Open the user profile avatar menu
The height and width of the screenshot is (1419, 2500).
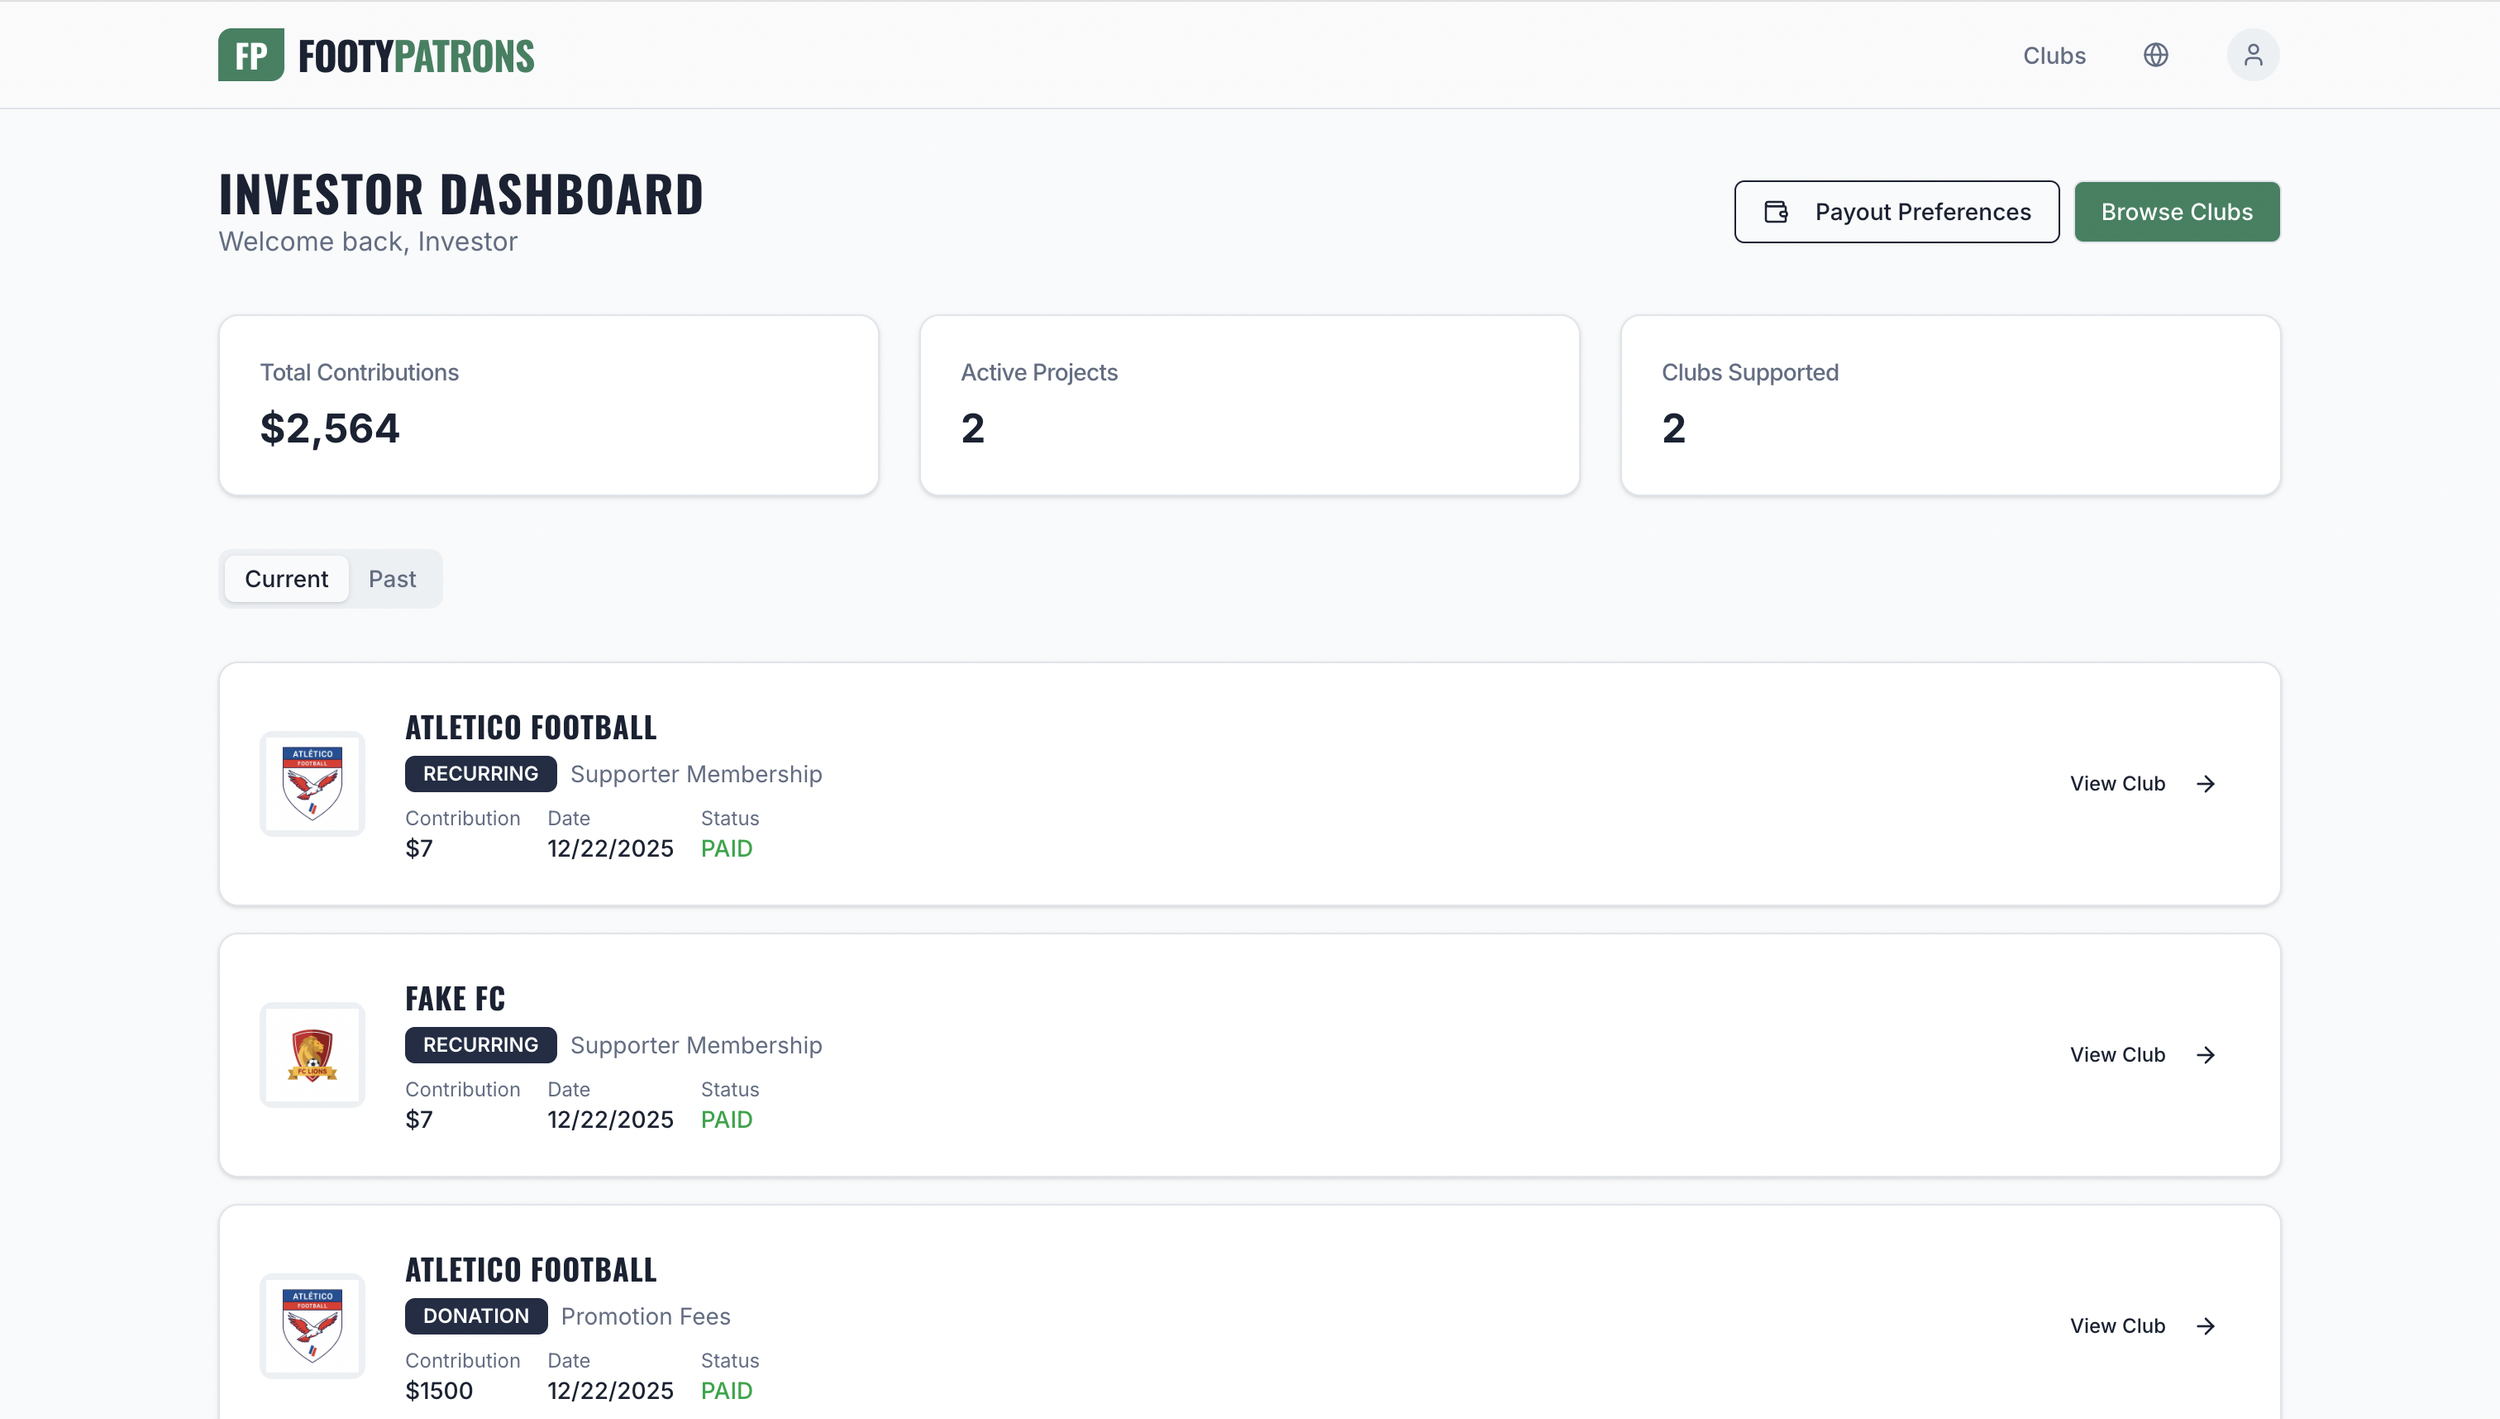pos(2252,54)
